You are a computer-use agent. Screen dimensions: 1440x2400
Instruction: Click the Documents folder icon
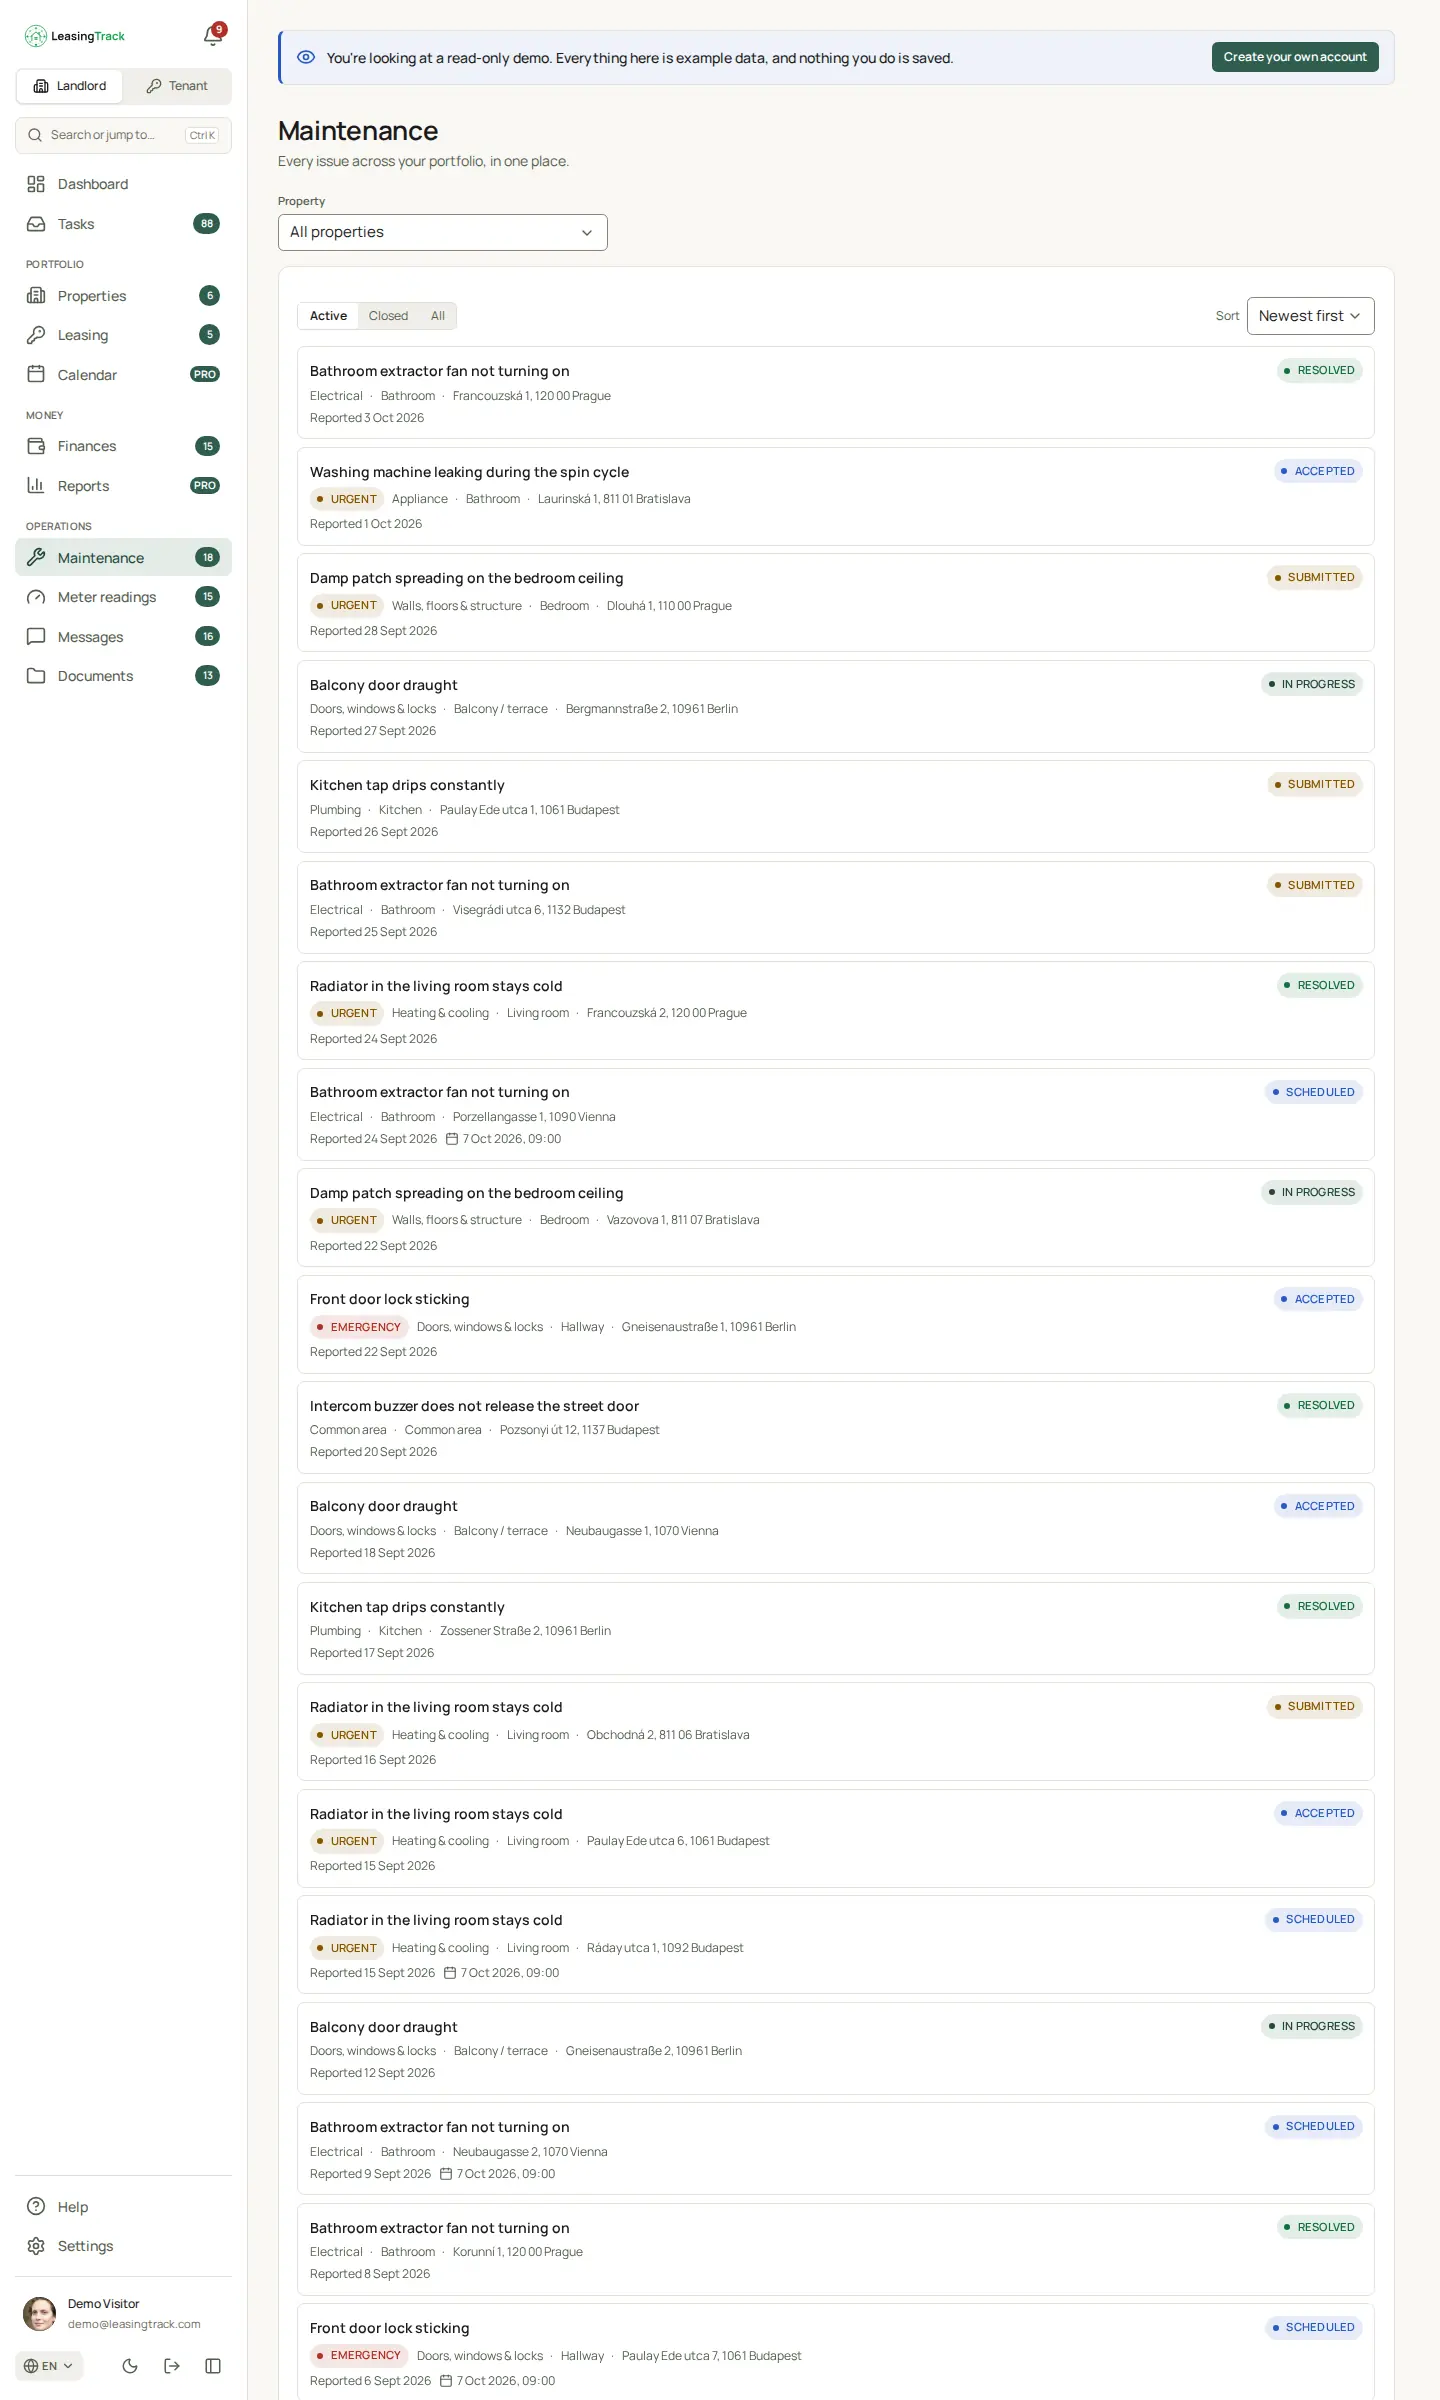point(36,676)
